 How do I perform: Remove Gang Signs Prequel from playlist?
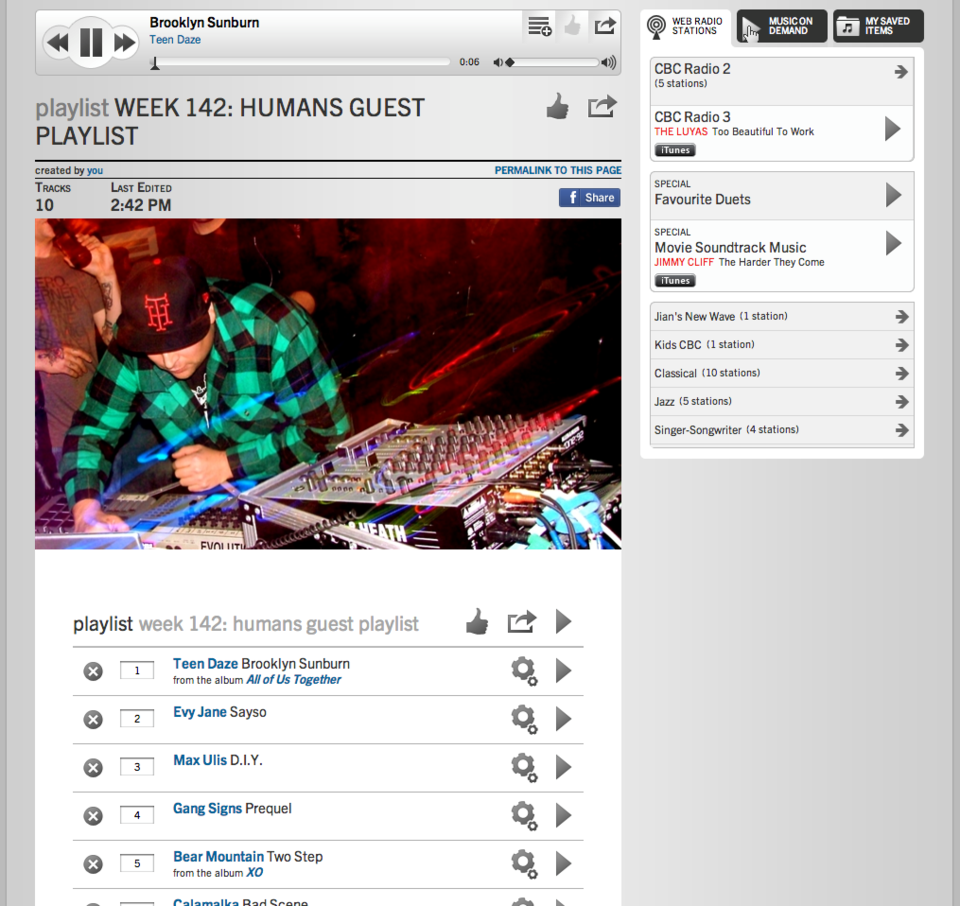pyautogui.click(x=93, y=816)
